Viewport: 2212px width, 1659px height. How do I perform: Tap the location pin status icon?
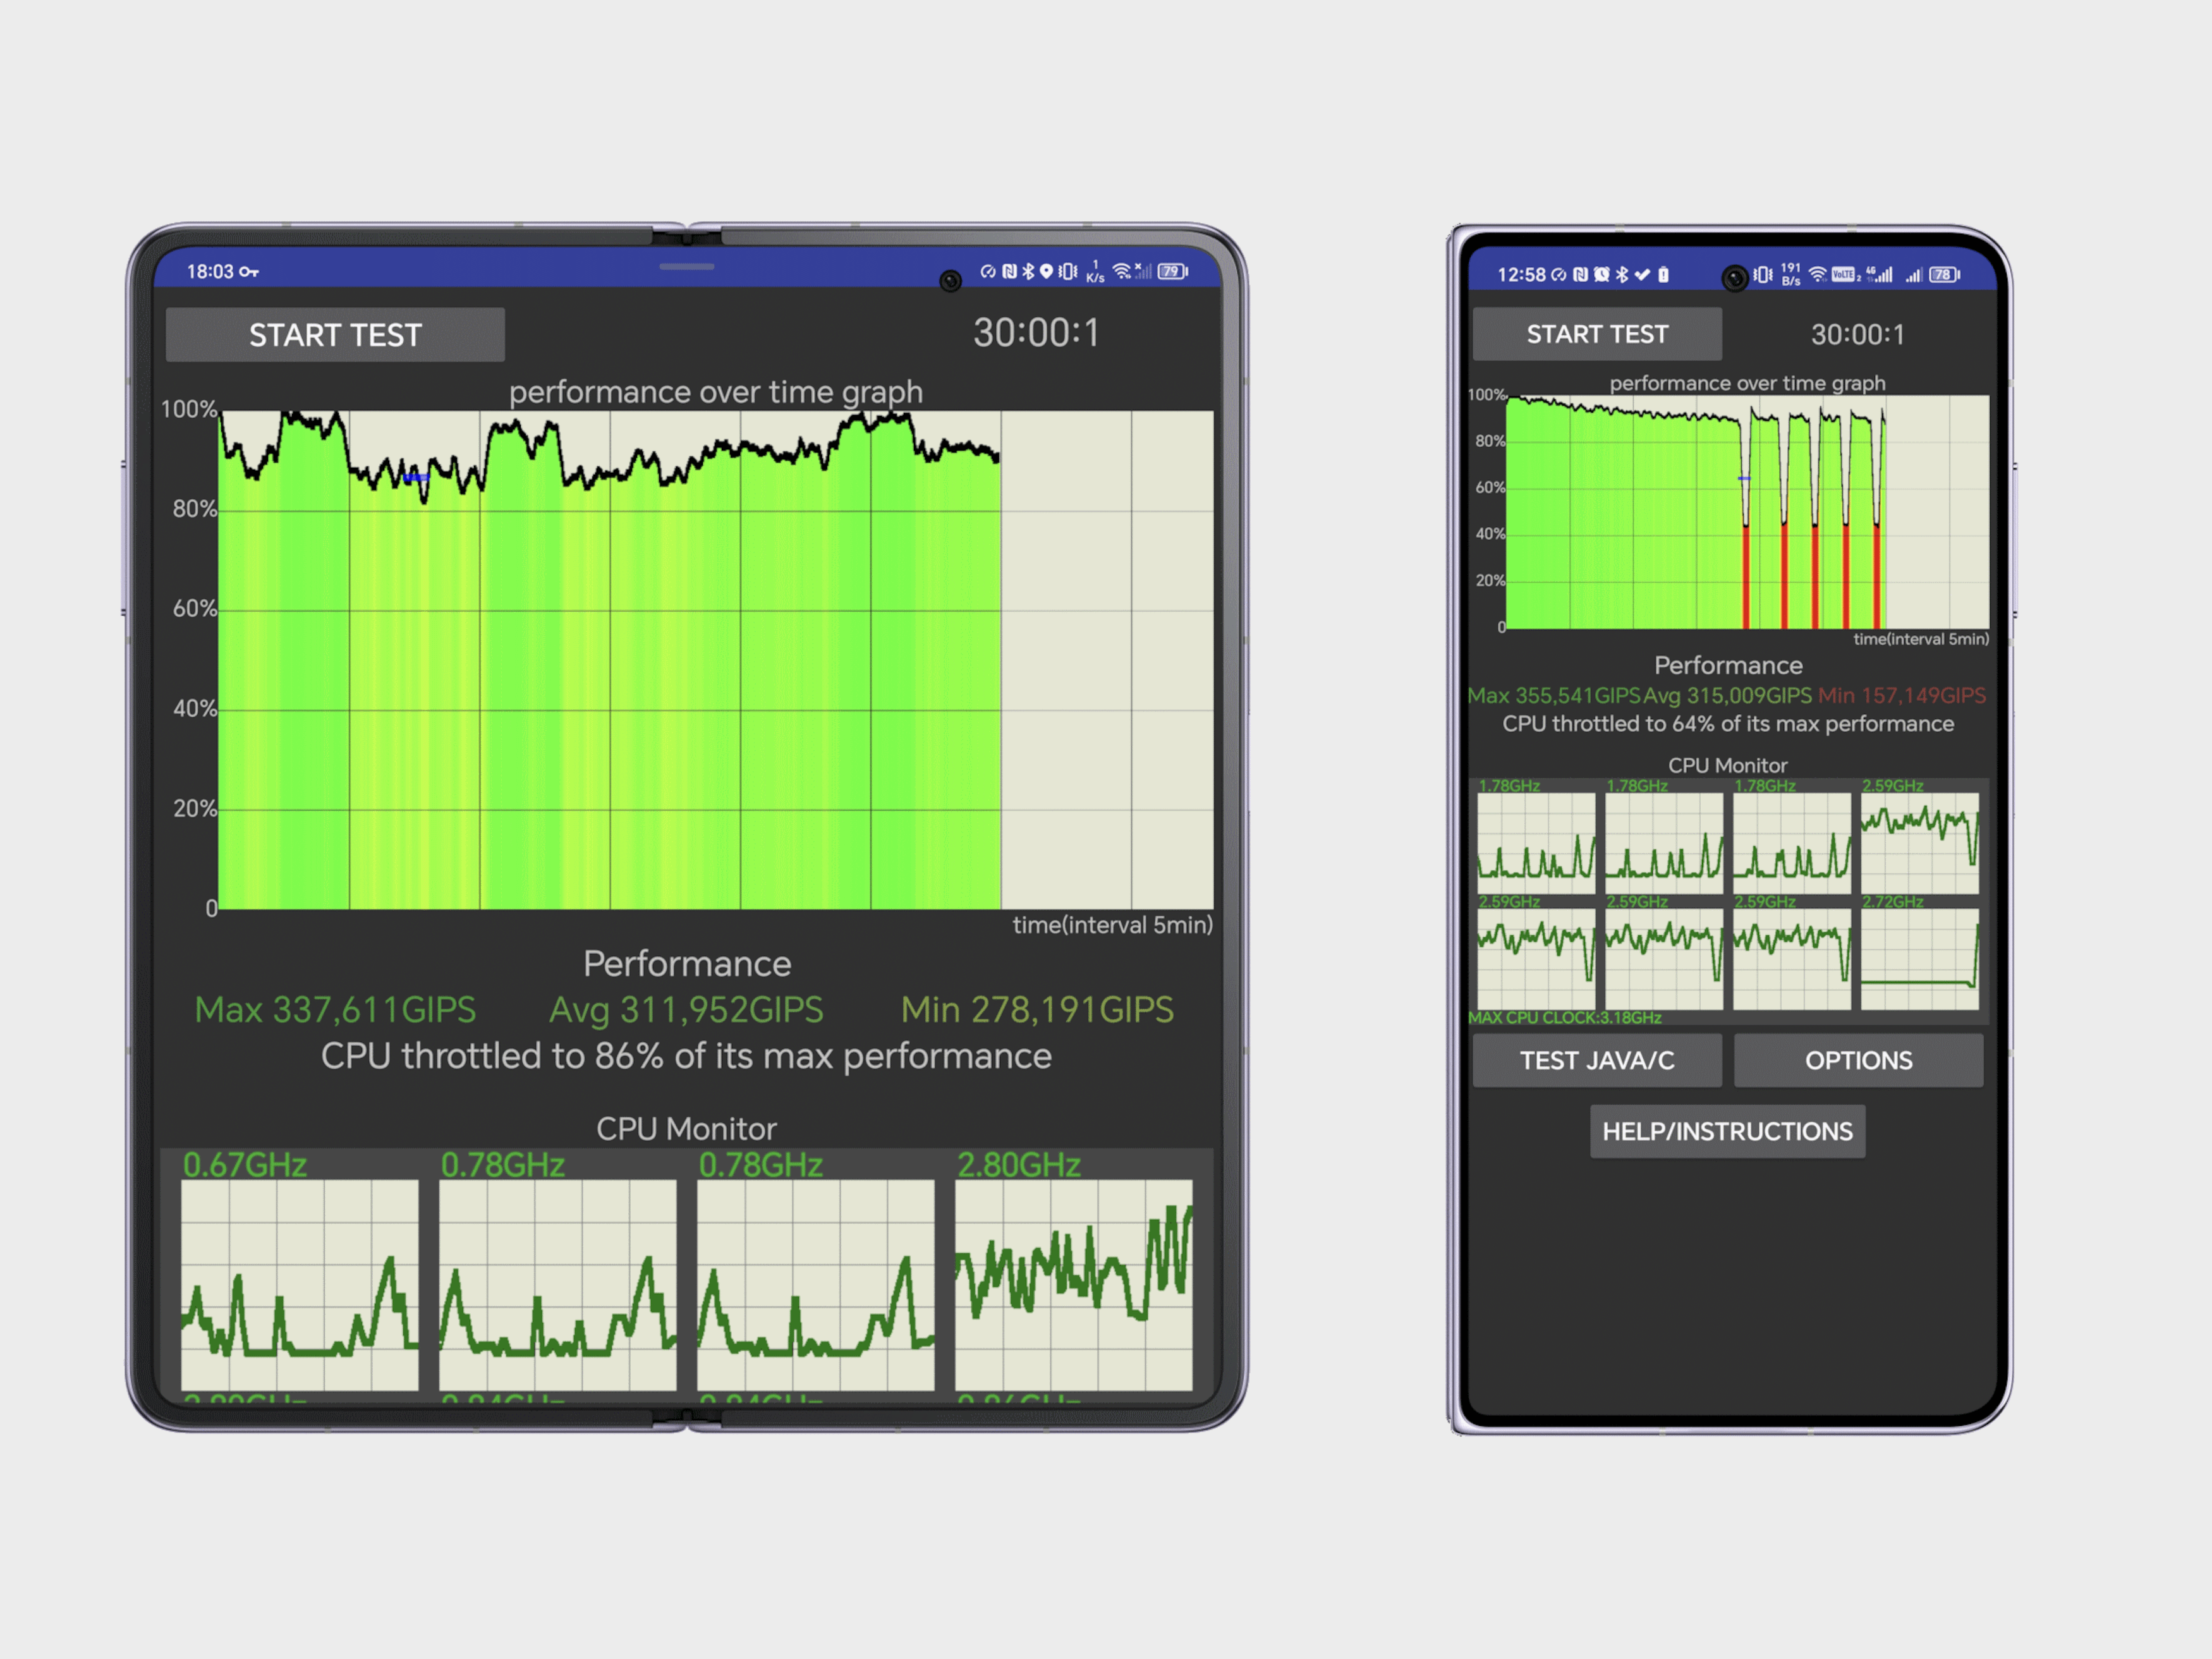coord(1046,271)
